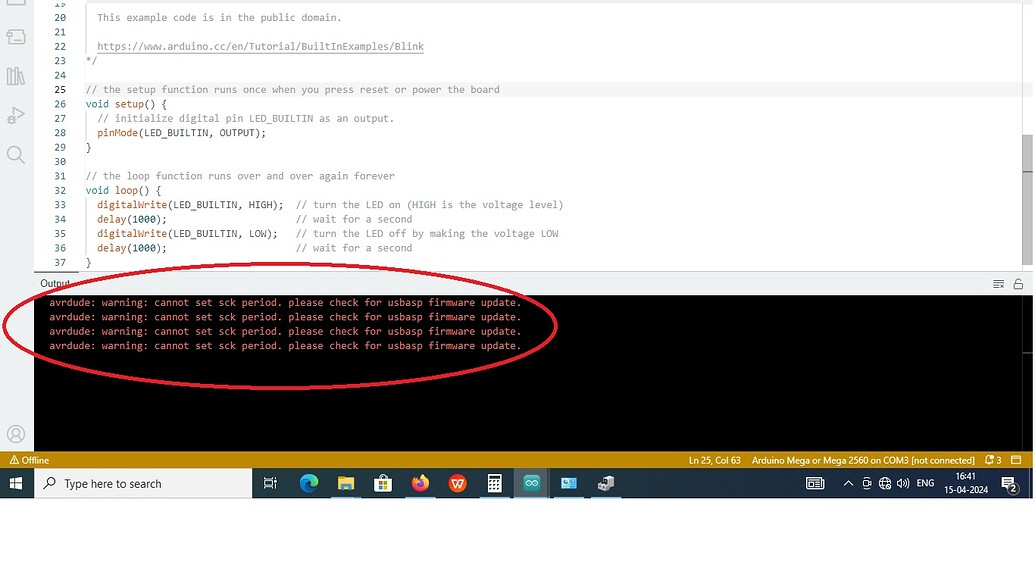Image resolution: width=1035 pixels, height=580 pixels.
Task: Open the Search sidebar panel
Action: click(x=15, y=154)
